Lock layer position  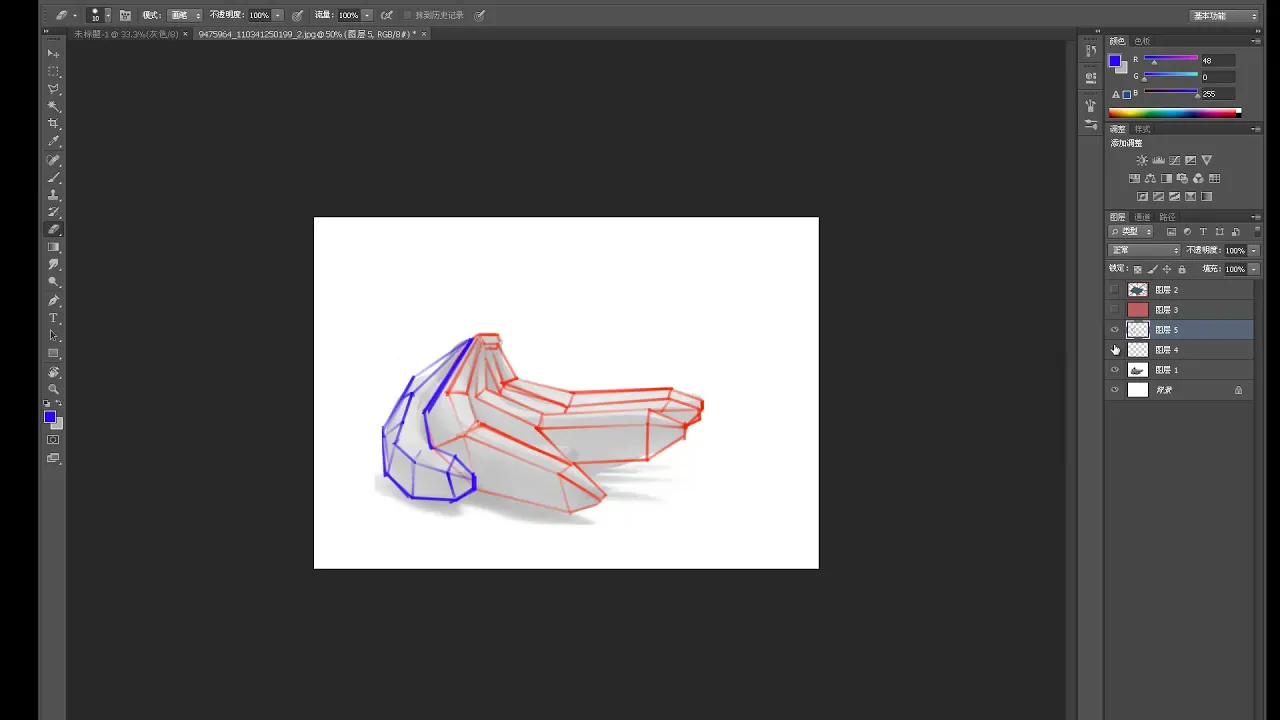click(x=1167, y=269)
